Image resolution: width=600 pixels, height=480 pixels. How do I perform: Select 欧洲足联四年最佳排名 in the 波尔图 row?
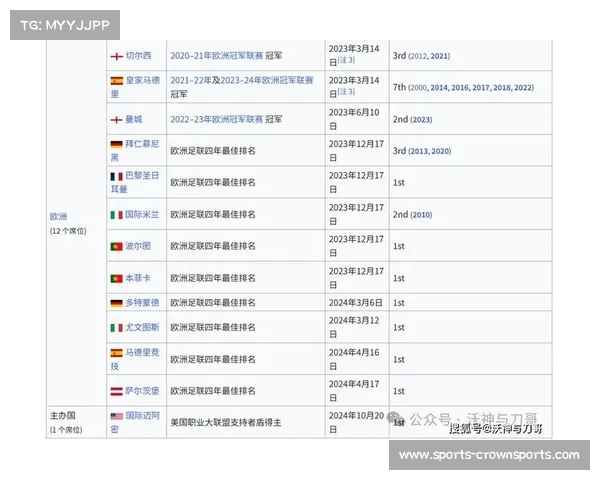click(x=213, y=246)
